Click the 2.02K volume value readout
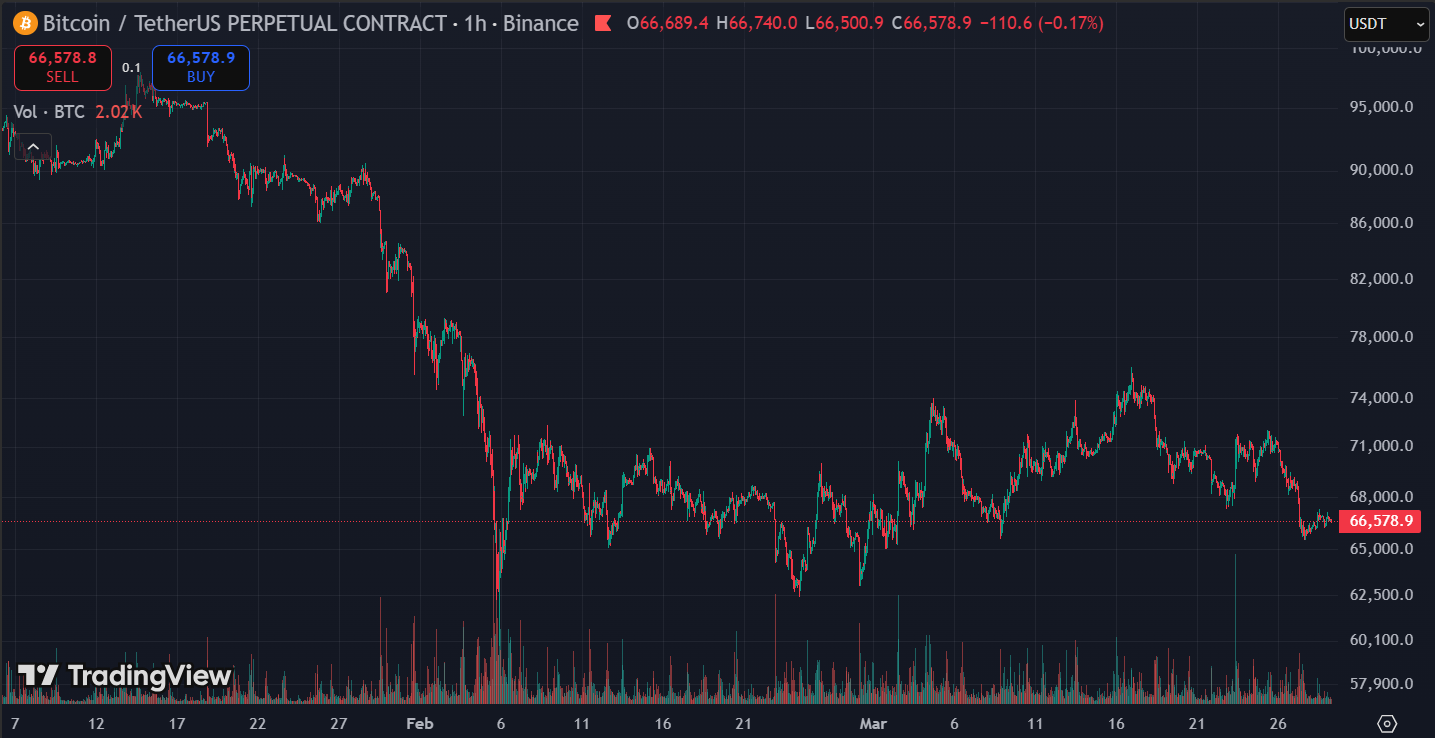Screen dimensions: 1435x738 tap(117, 112)
